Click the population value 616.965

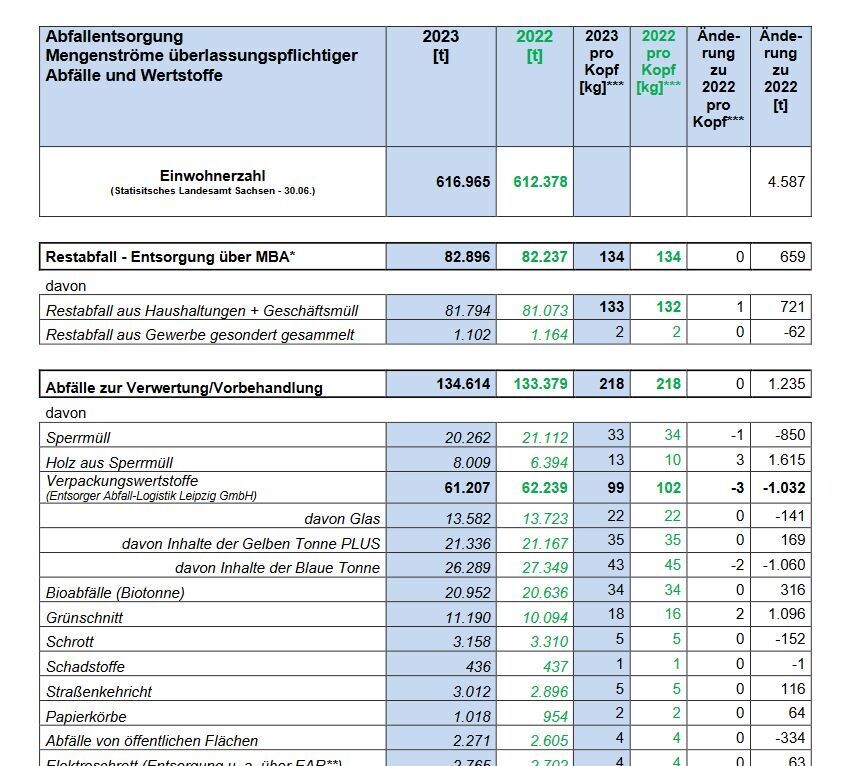(x=463, y=182)
